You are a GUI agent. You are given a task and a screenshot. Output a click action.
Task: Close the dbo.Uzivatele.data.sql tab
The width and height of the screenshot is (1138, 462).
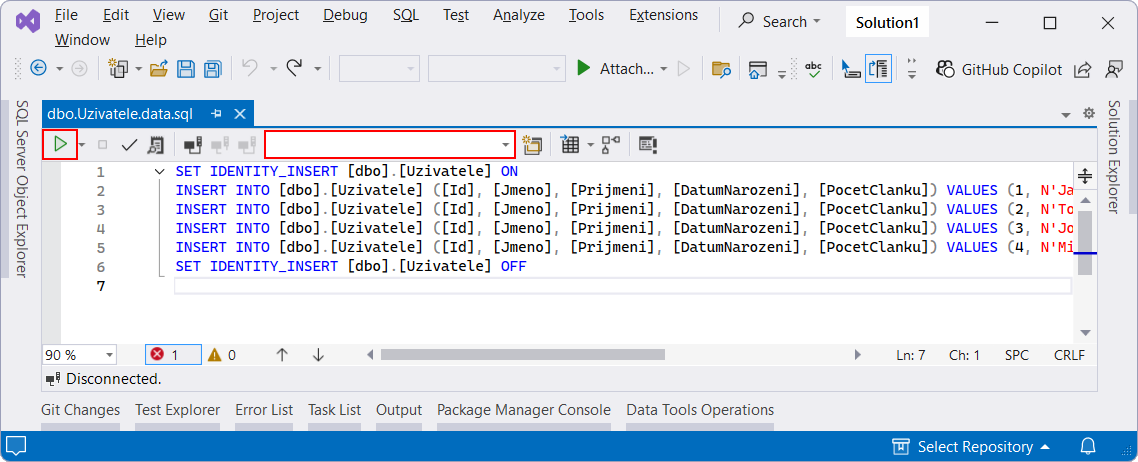pyautogui.click(x=240, y=114)
